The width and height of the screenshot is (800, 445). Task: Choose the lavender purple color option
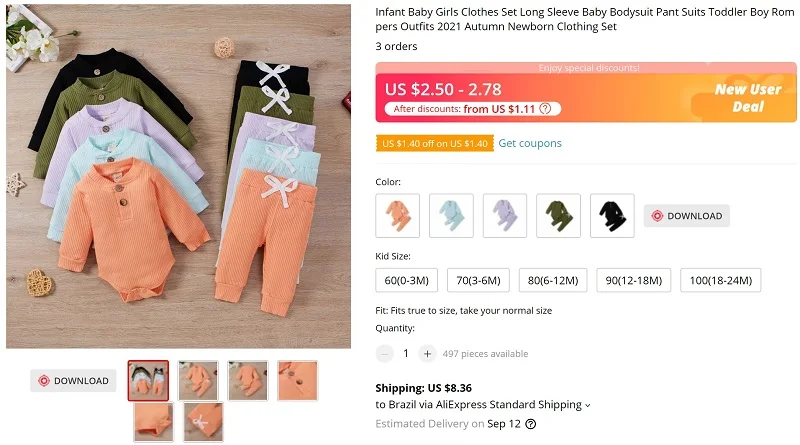click(x=505, y=215)
